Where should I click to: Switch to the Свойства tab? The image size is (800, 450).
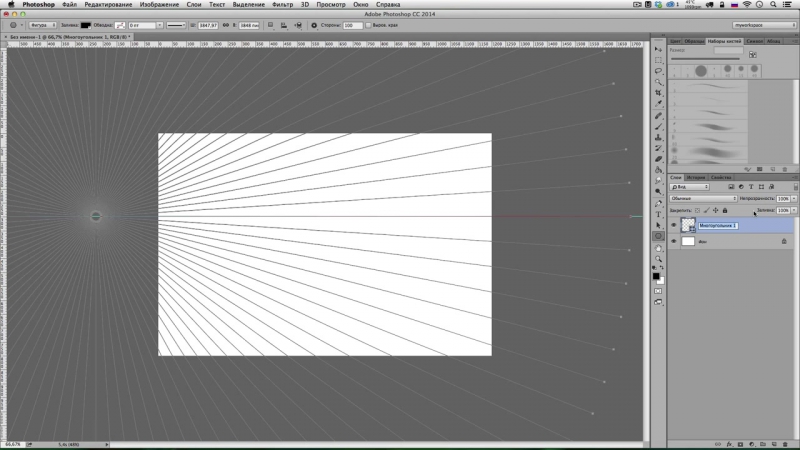click(x=721, y=177)
